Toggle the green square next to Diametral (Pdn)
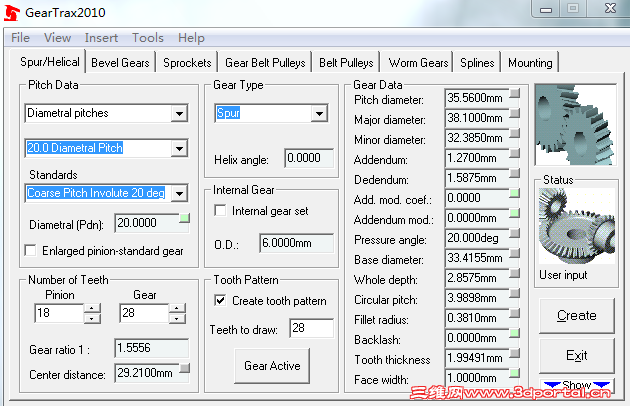 184,218
